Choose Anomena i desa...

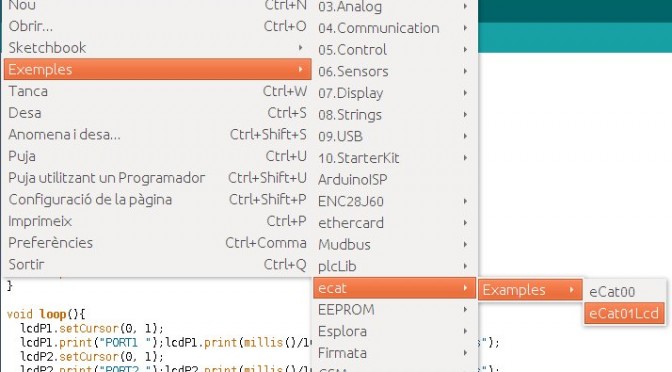tap(157, 135)
